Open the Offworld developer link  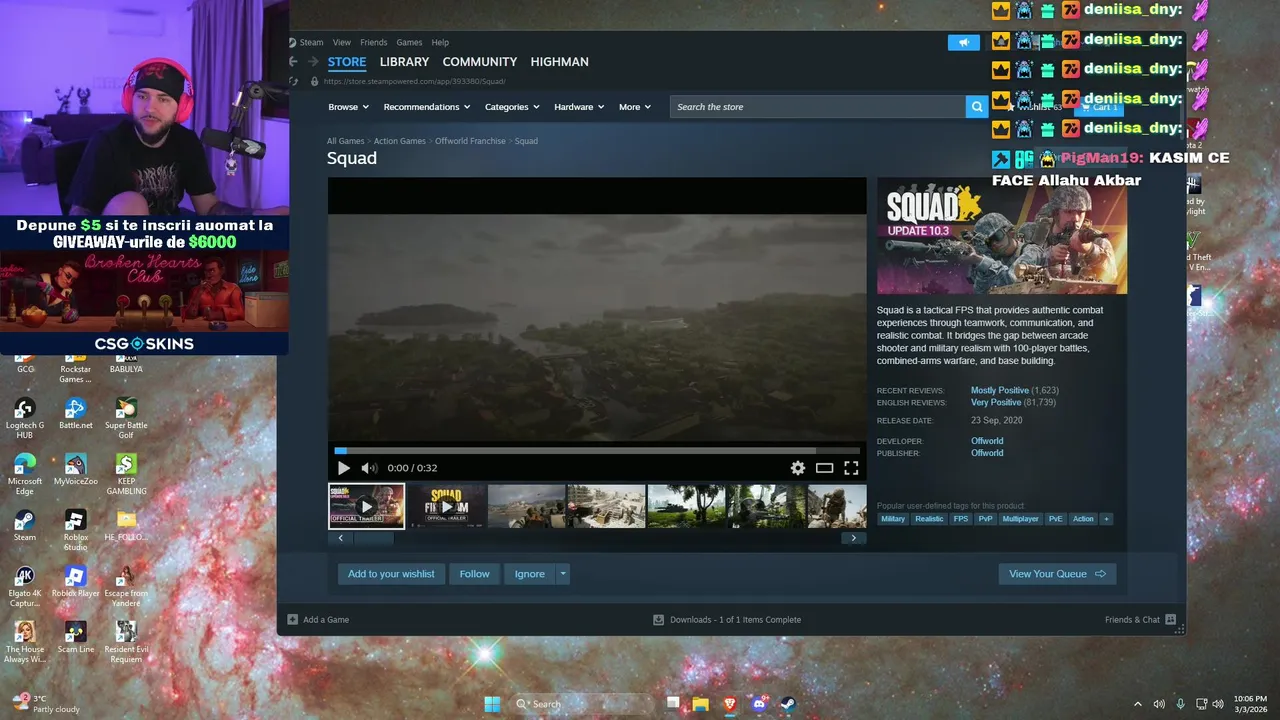point(987,441)
